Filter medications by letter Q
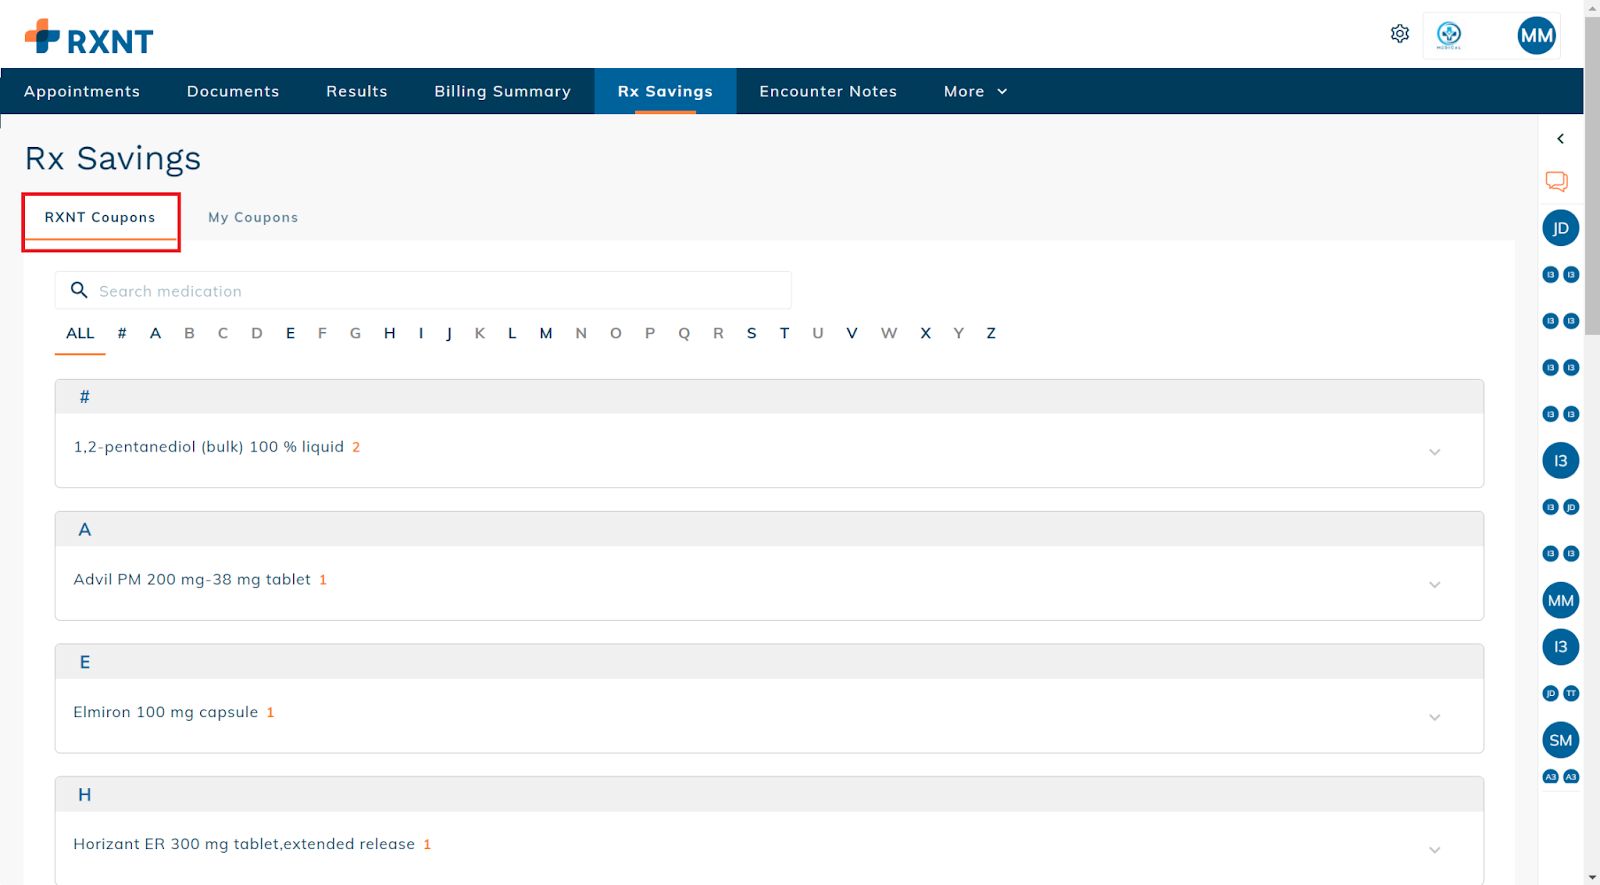The height and width of the screenshot is (885, 1600). click(684, 333)
